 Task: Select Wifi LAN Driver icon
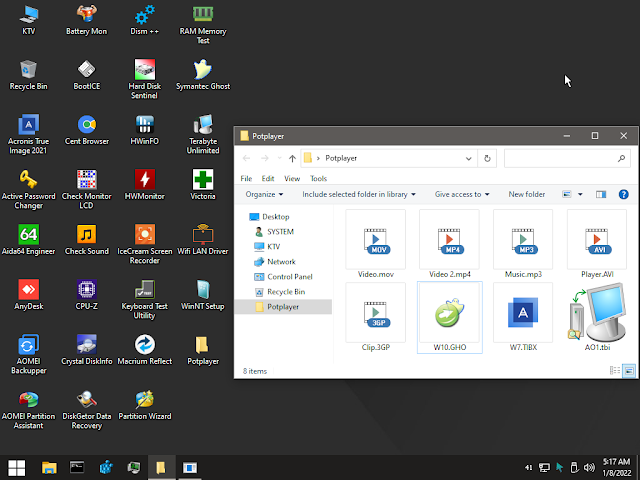(203, 240)
